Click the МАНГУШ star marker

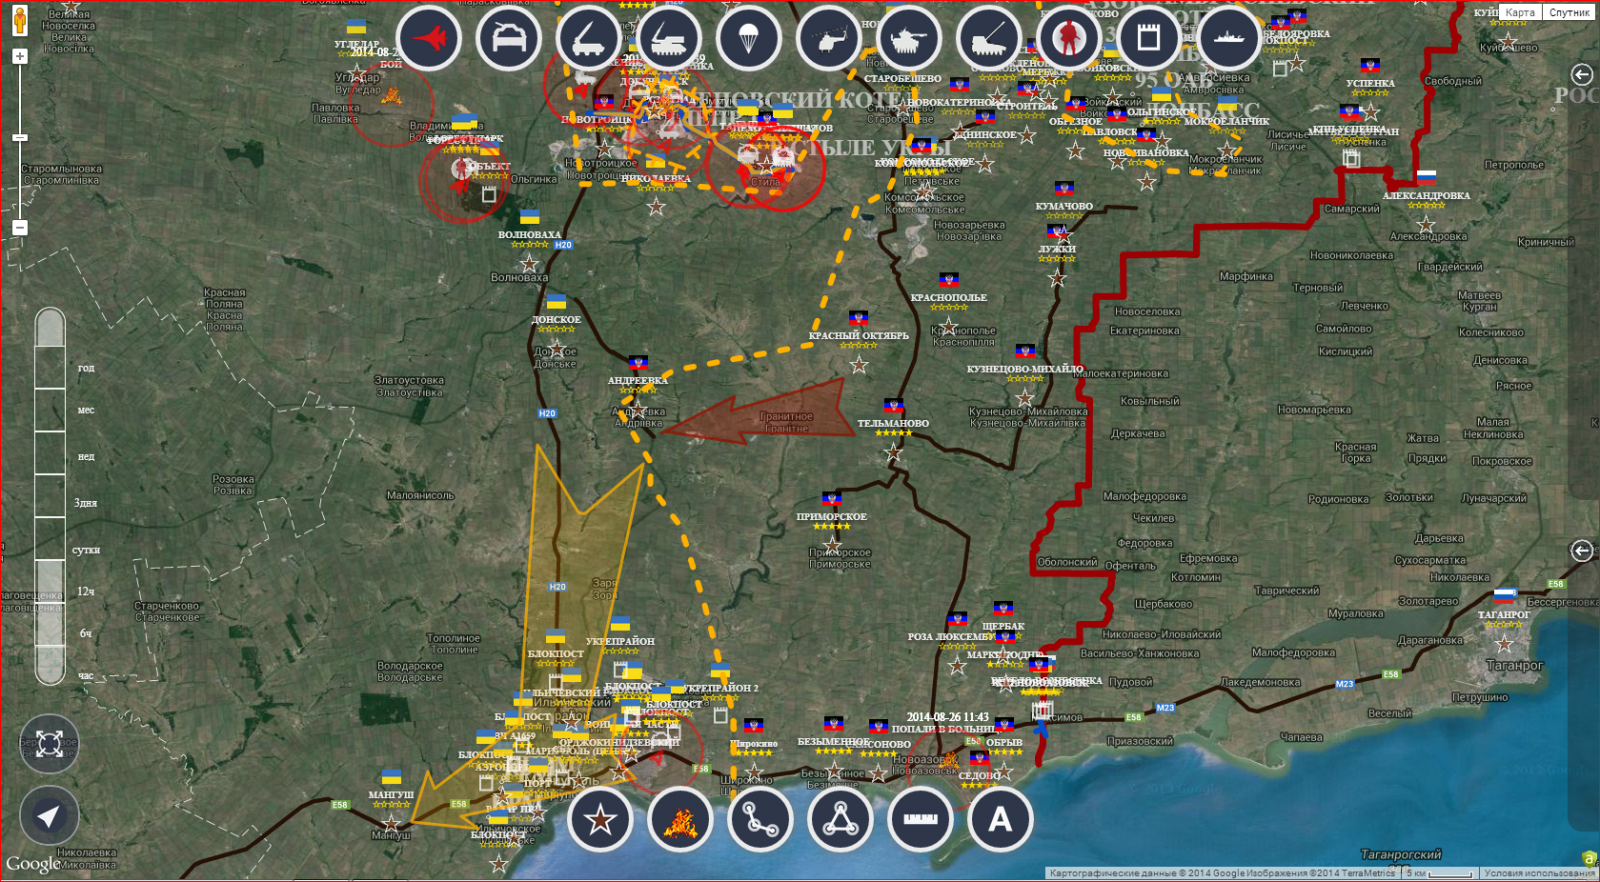[391, 824]
